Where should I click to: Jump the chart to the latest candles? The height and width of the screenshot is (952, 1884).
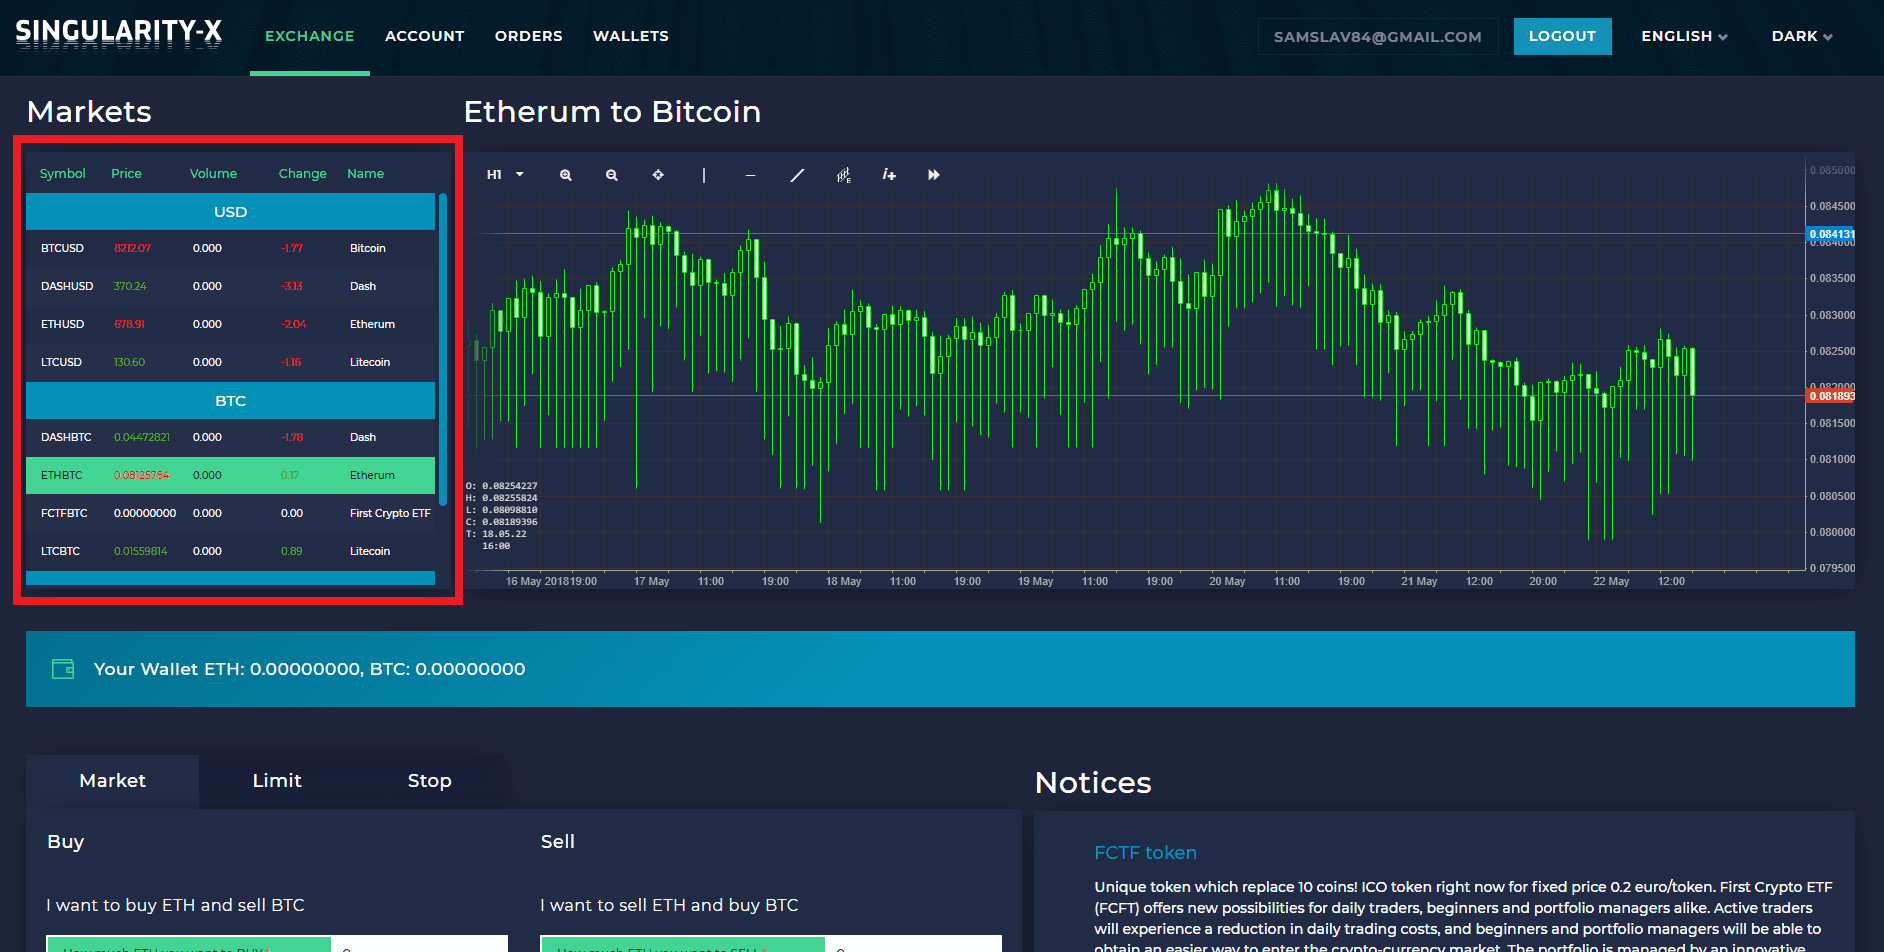pos(934,175)
